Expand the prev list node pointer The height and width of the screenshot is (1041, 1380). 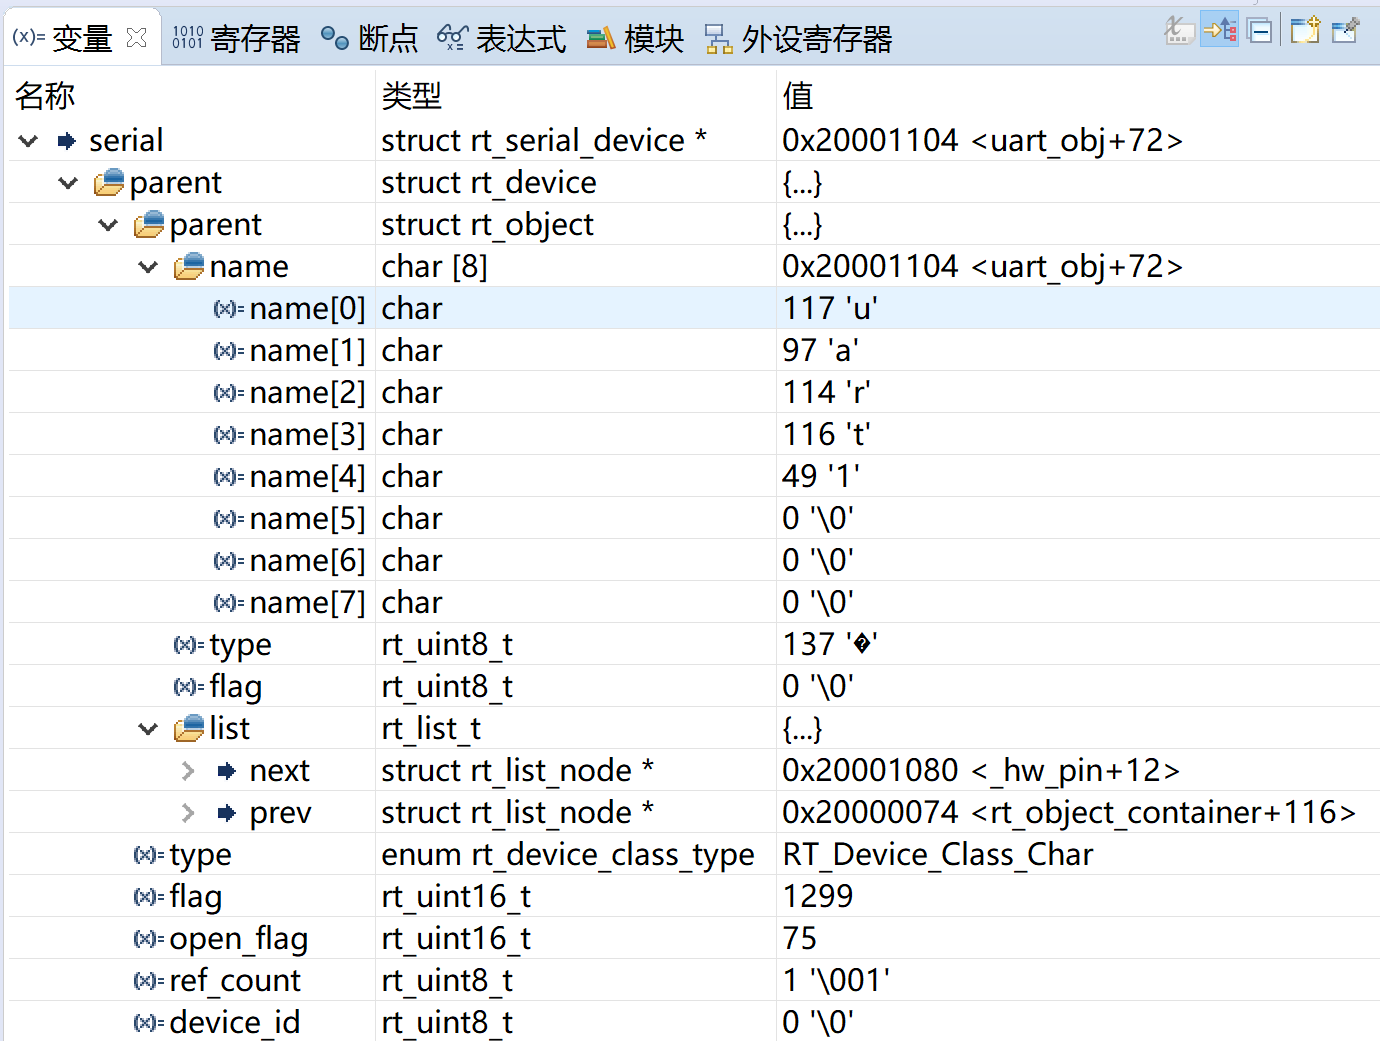187,812
